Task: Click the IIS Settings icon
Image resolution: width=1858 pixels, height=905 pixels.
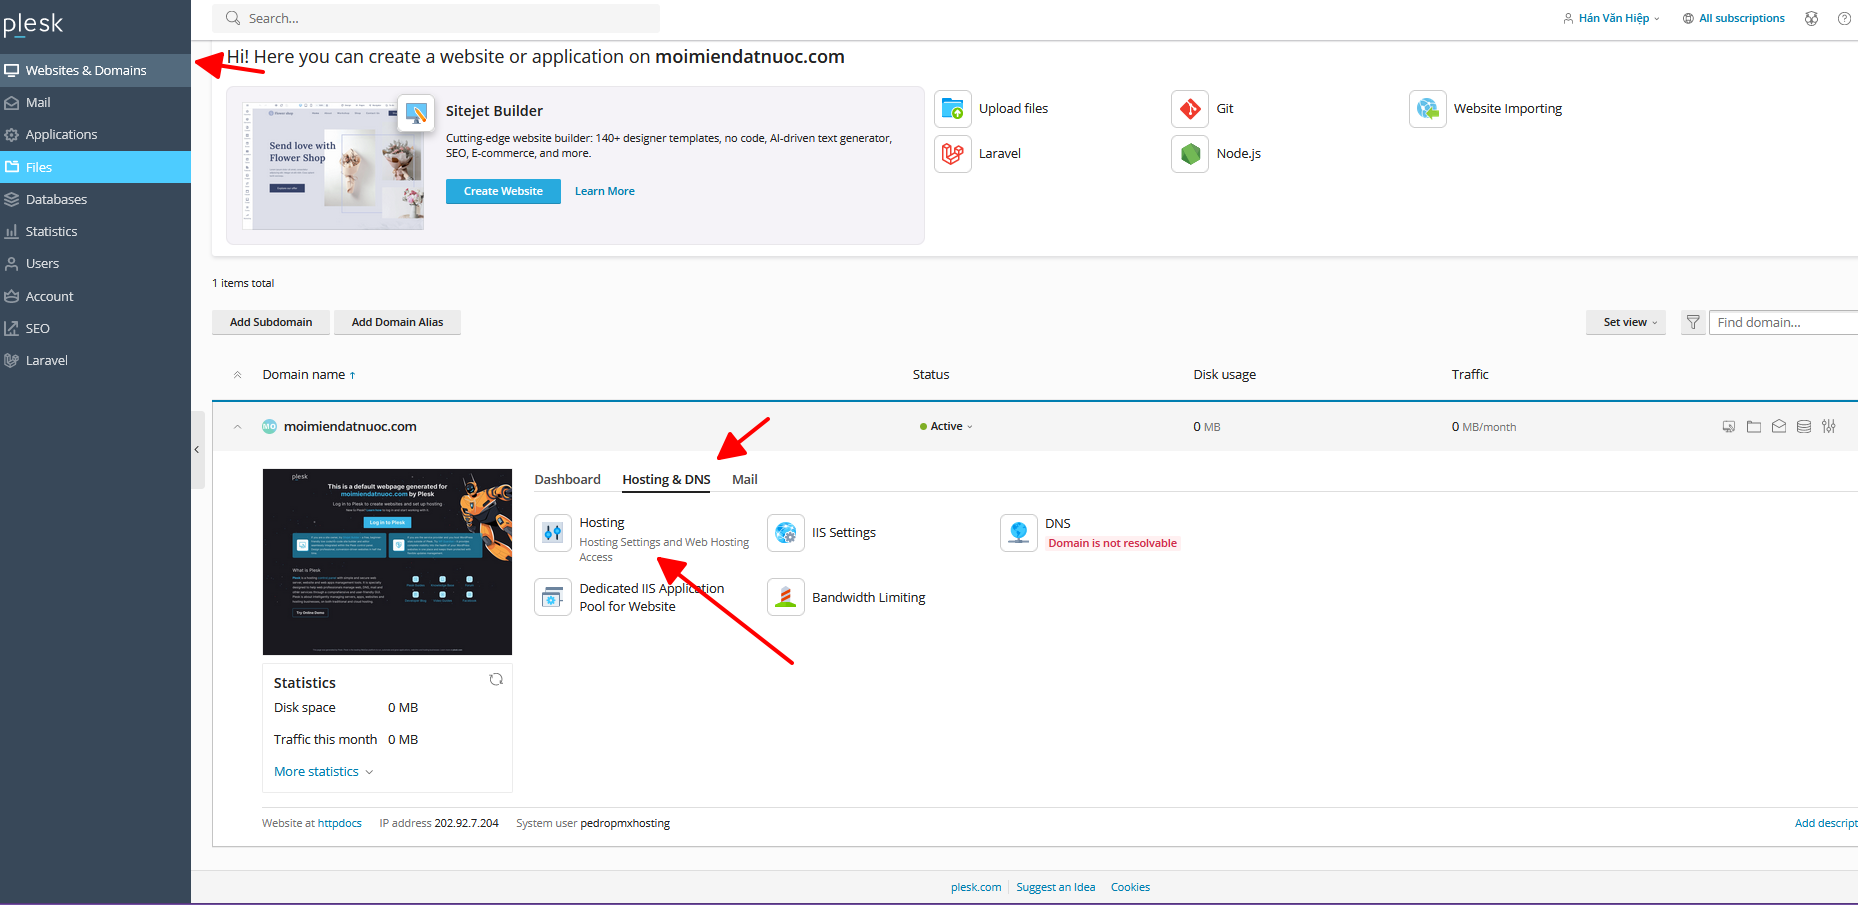Action: (x=785, y=533)
